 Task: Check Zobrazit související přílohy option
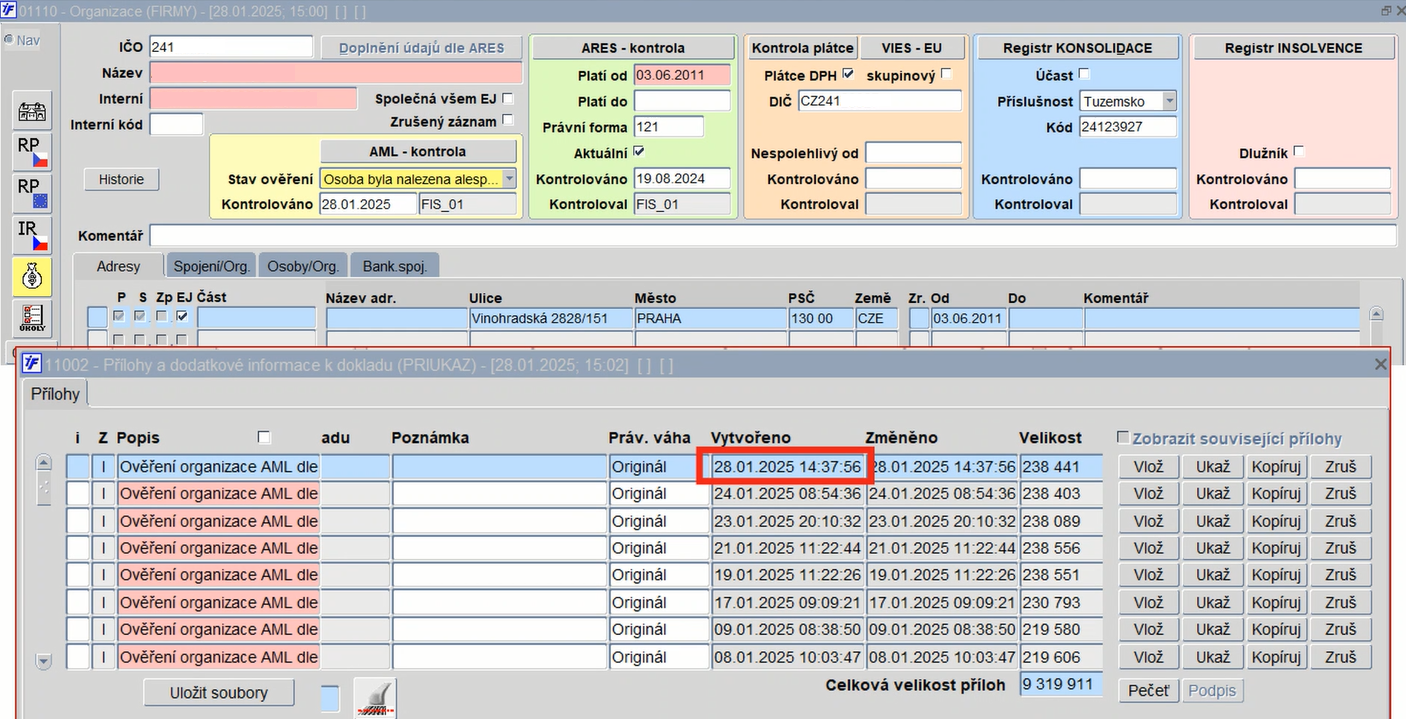pos(1123,437)
